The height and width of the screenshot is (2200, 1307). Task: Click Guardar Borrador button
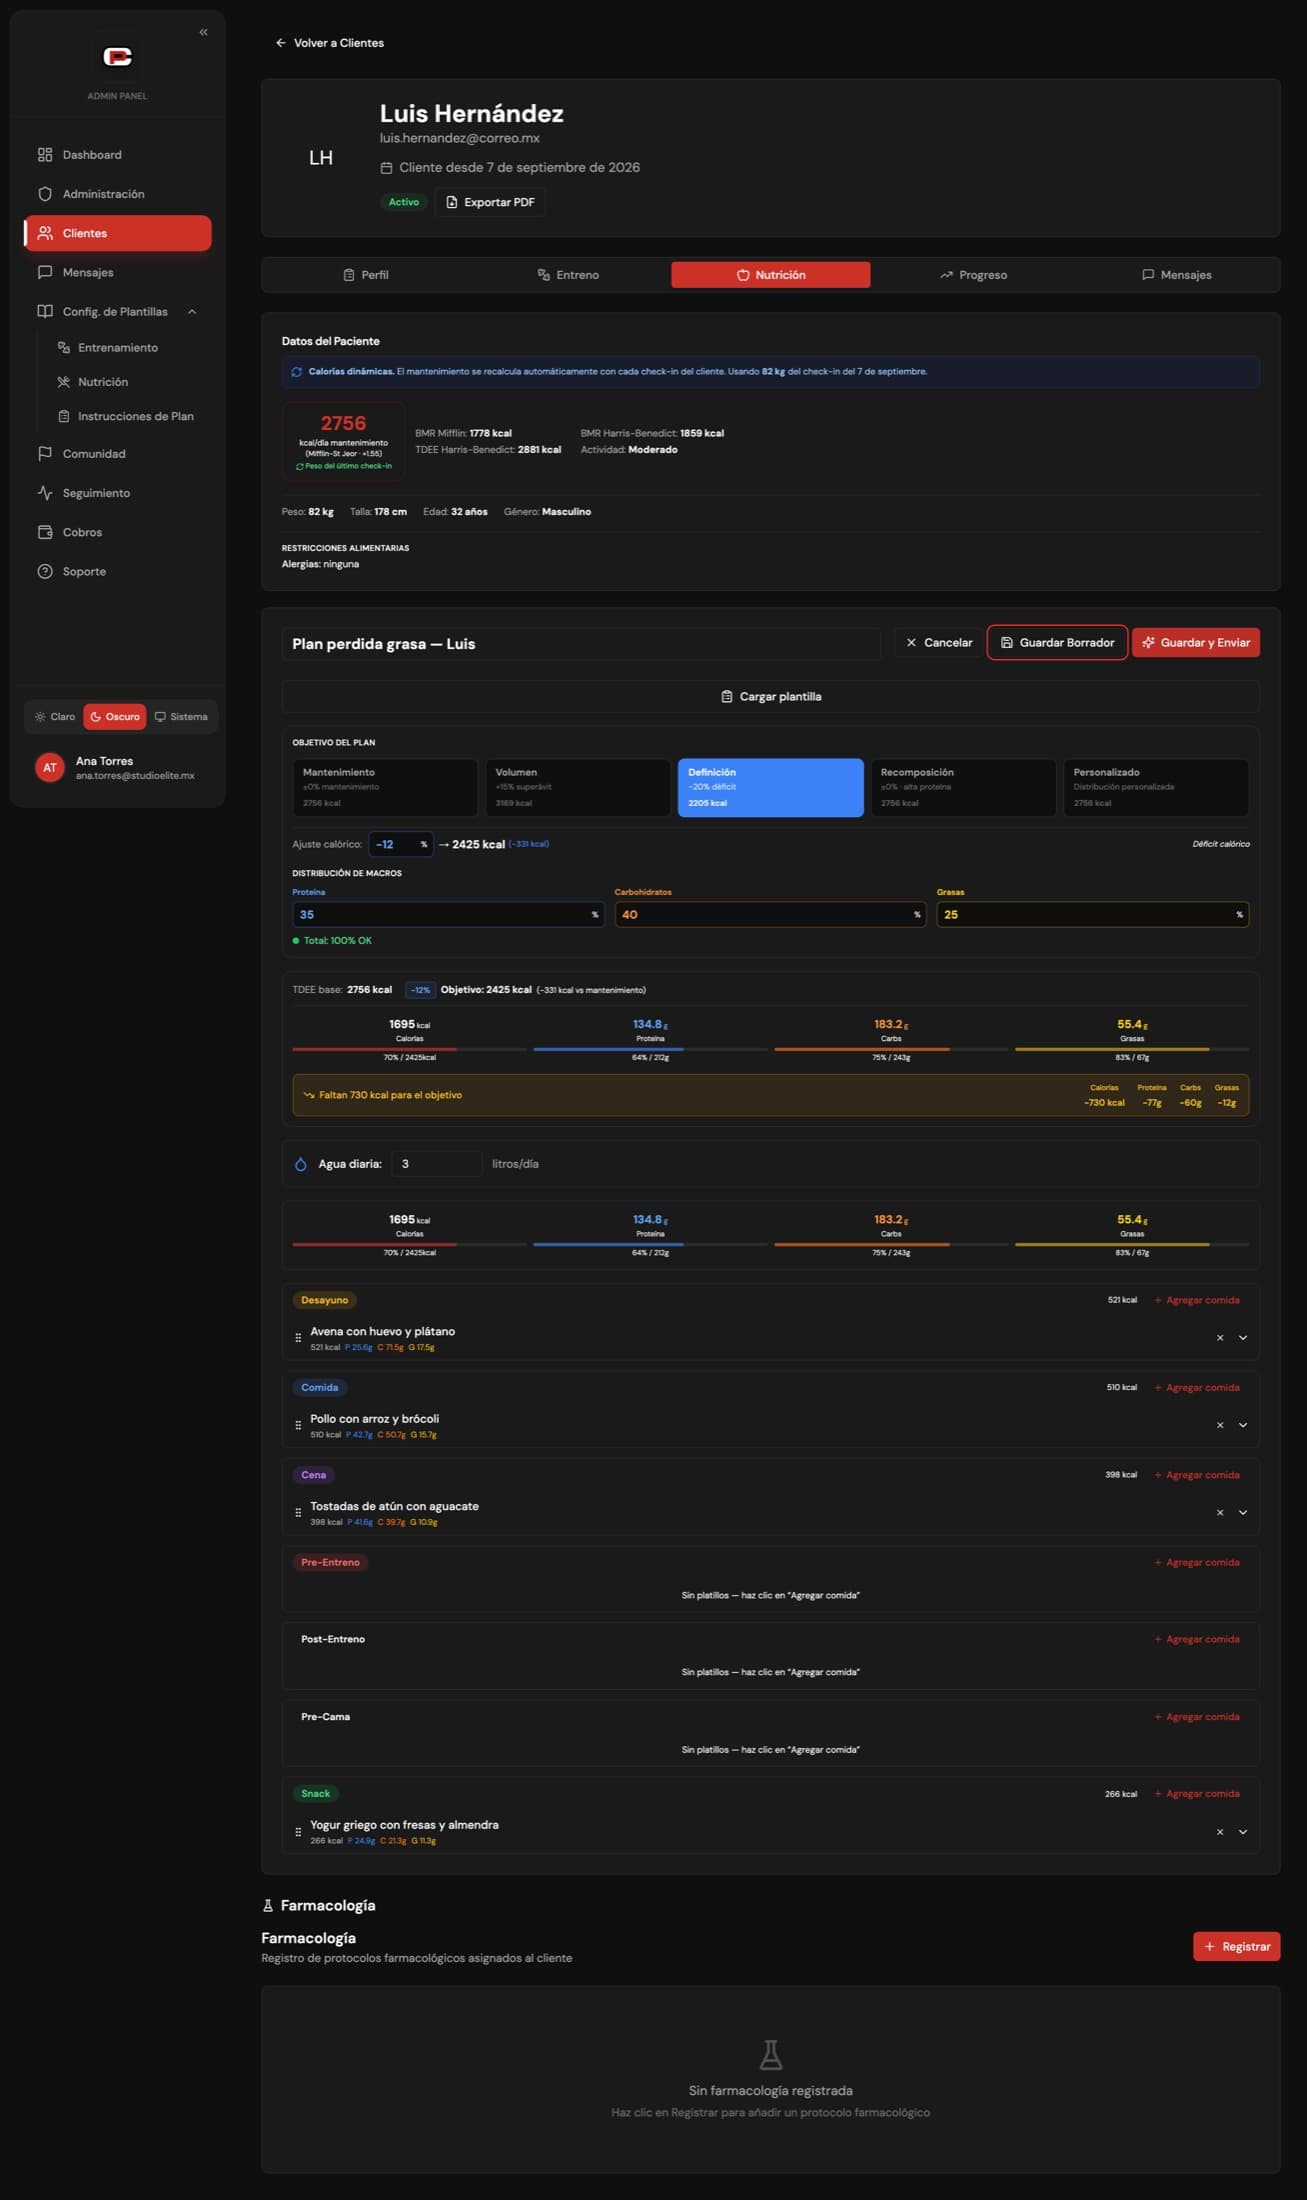(x=1057, y=643)
